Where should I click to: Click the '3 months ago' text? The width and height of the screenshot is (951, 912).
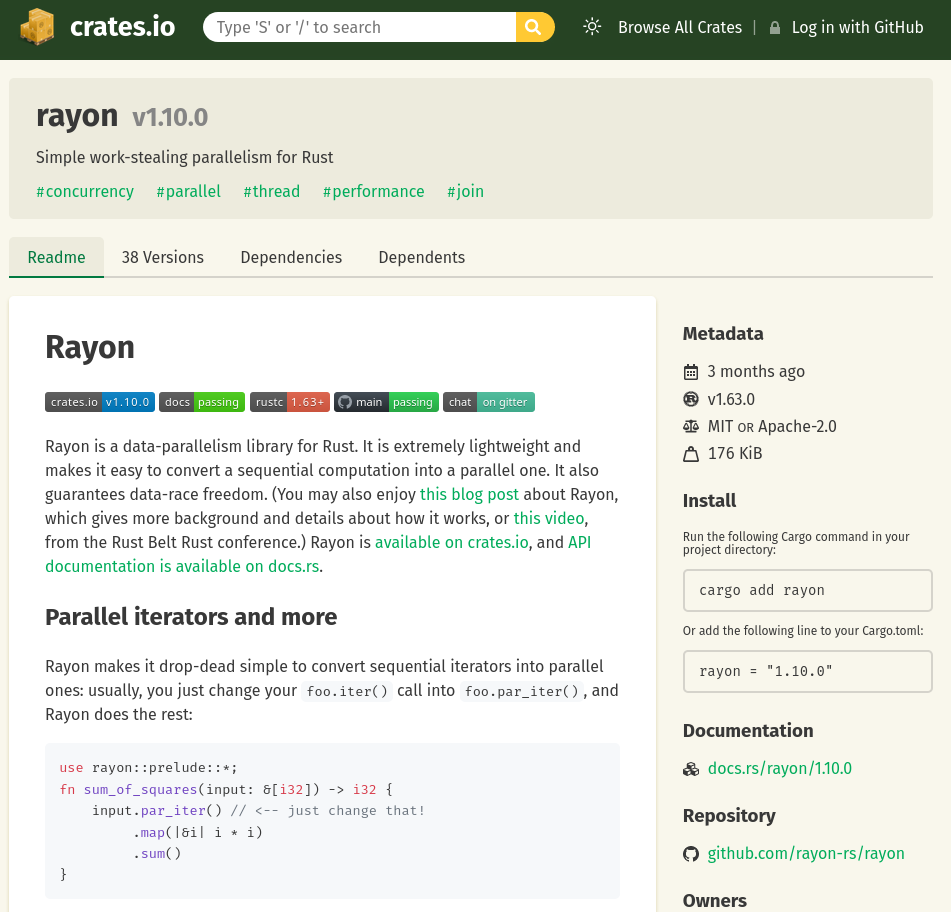click(756, 371)
